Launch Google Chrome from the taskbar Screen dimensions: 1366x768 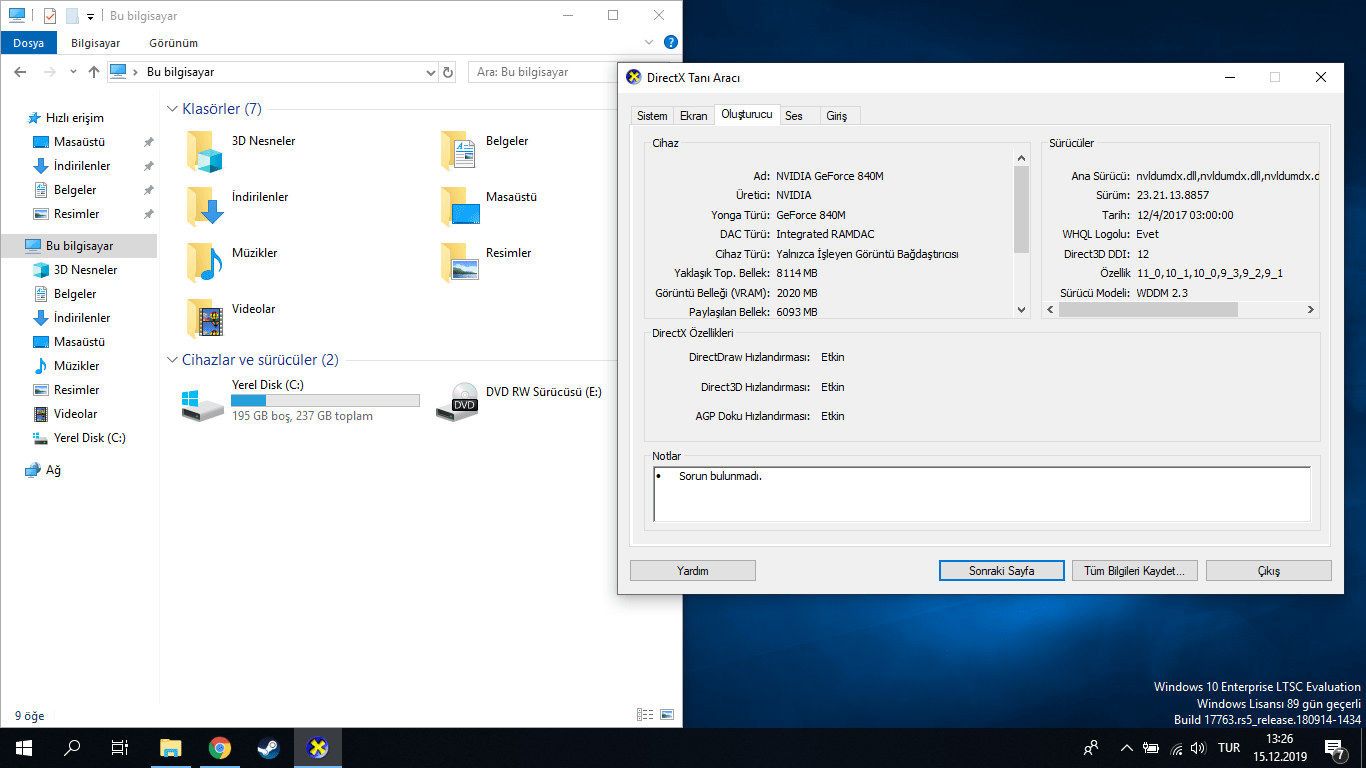pyautogui.click(x=220, y=747)
